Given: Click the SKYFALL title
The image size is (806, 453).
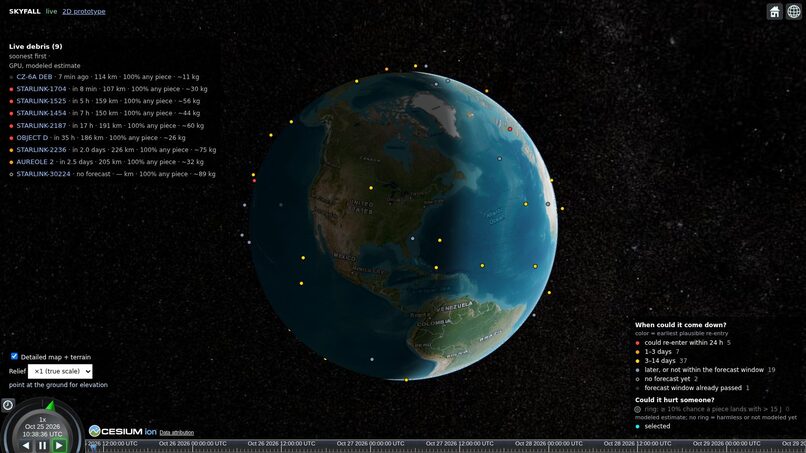Looking at the screenshot, I should pyautogui.click(x=25, y=11).
